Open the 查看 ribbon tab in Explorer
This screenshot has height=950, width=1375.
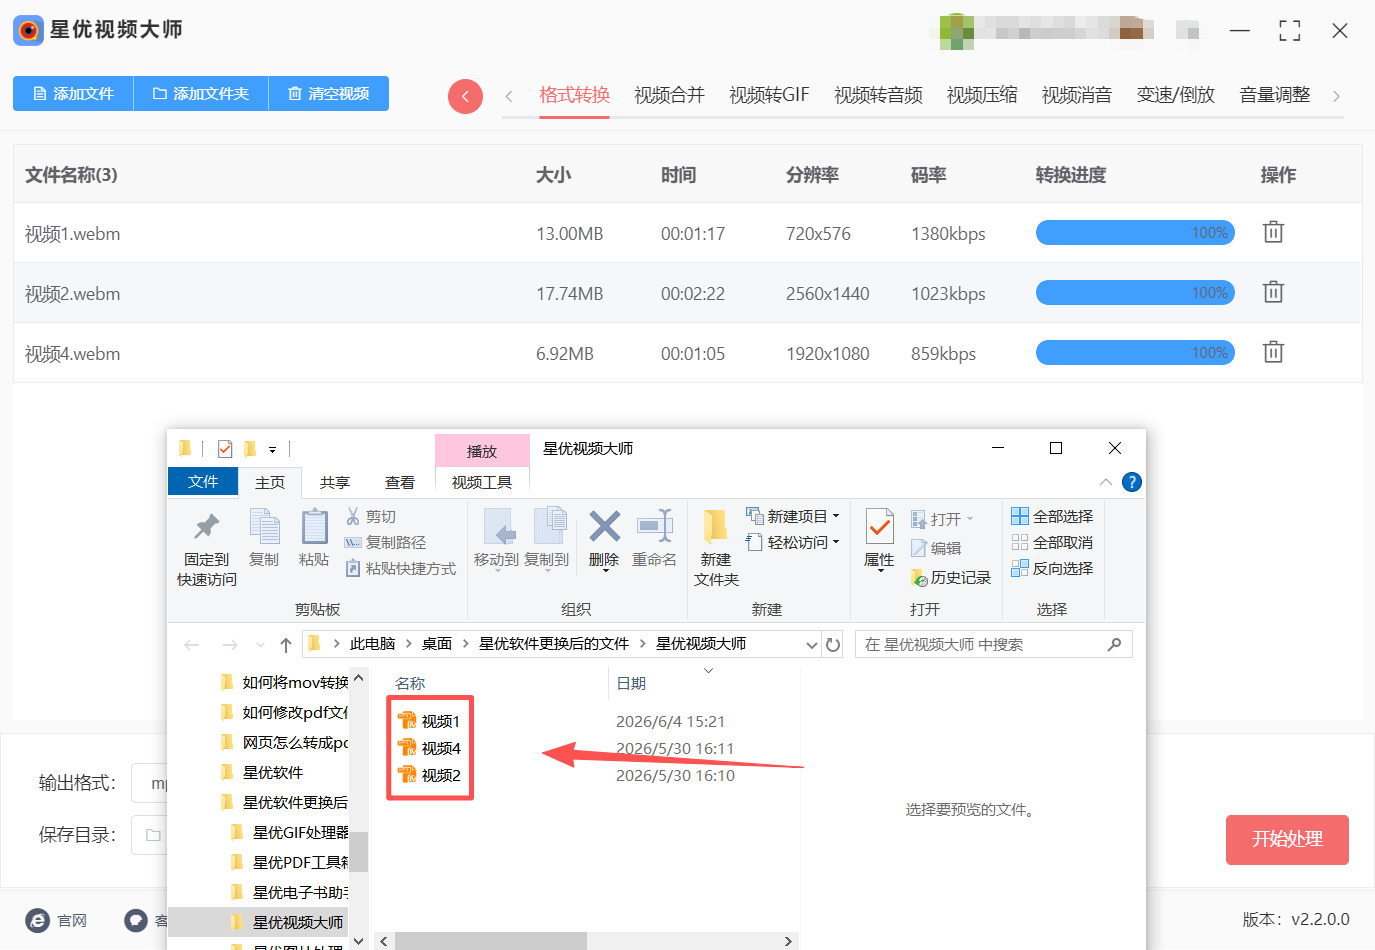click(400, 482)
